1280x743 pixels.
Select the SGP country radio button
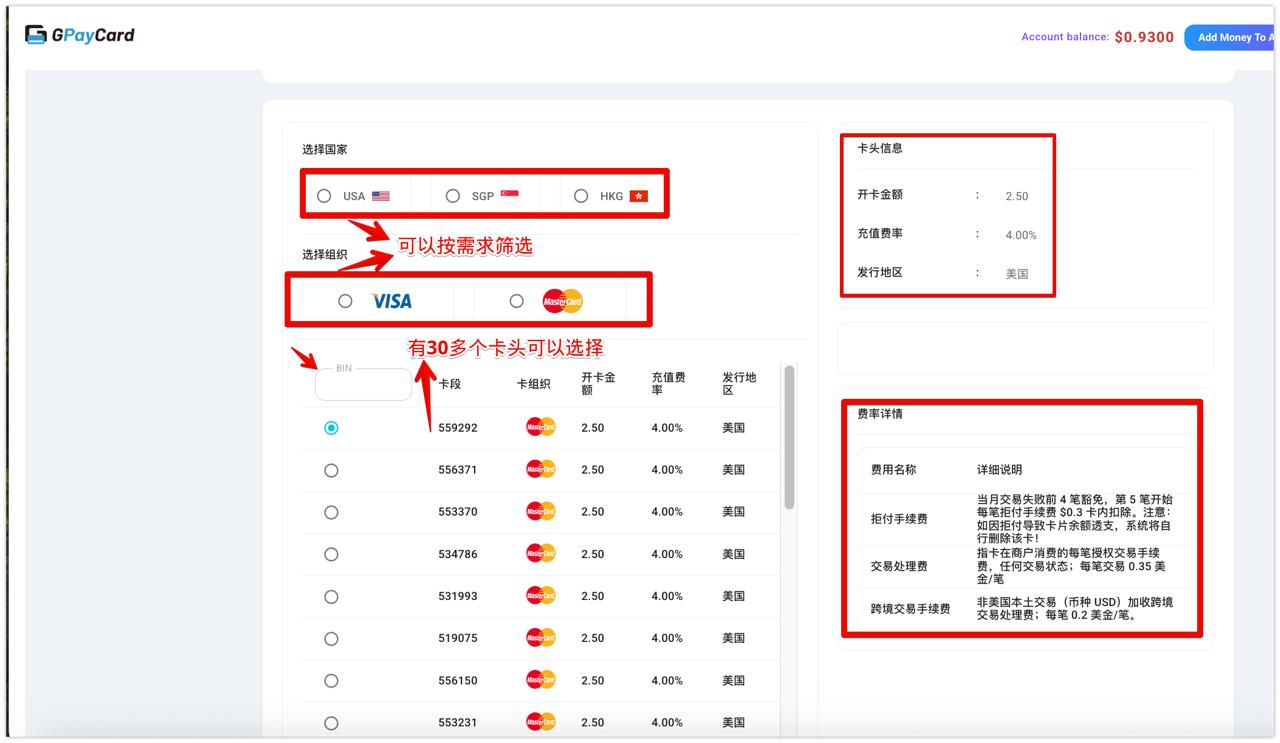[x=453, y=196]
